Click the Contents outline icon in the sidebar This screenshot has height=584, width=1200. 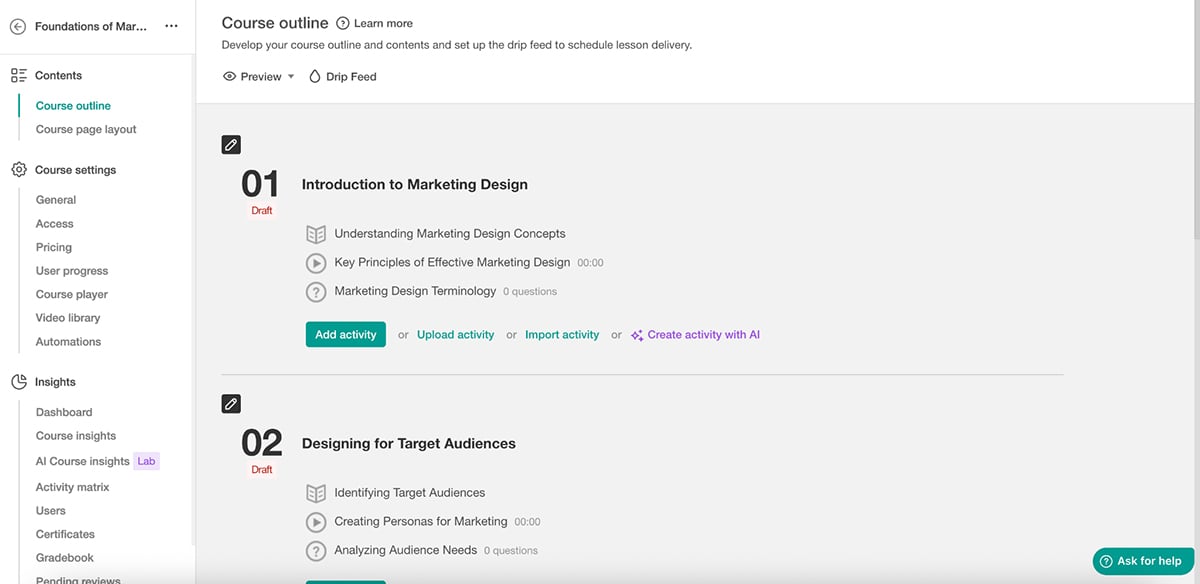pyautogui.click(x=17, y=74)
